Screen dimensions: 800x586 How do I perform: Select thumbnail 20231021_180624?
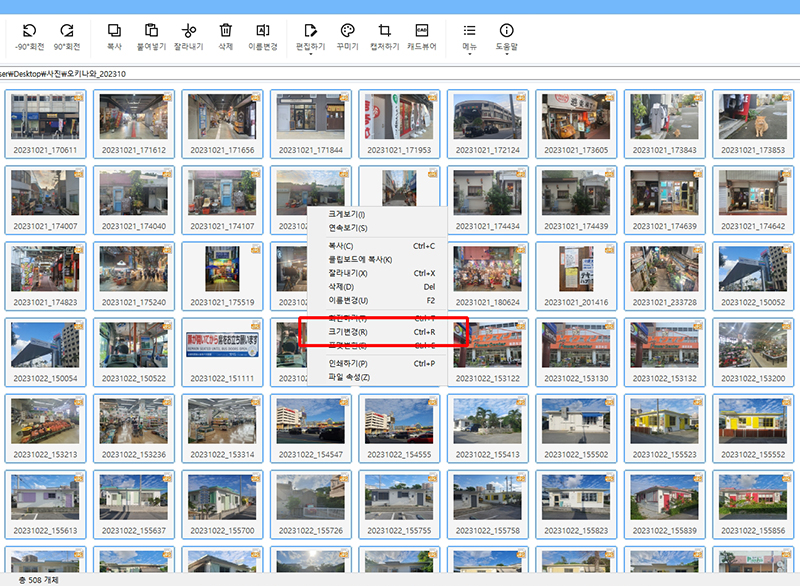(488, 276)
